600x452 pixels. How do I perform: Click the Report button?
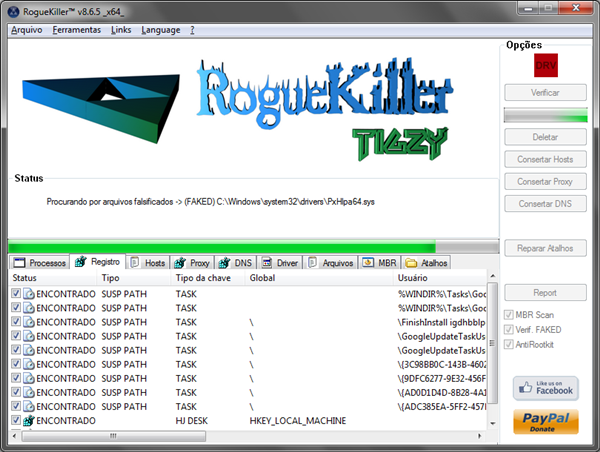coord(545,292)
